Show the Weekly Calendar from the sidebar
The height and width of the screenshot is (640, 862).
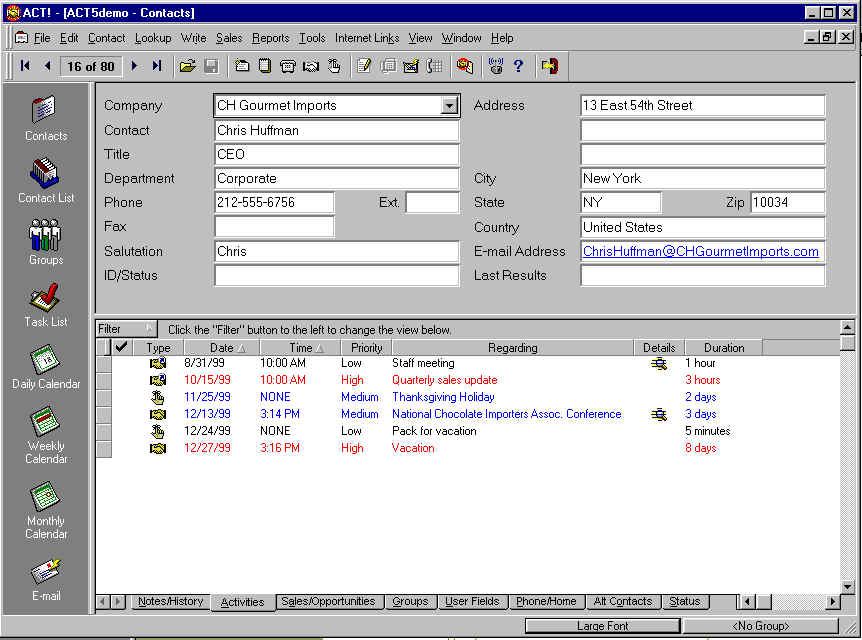[x=46, y=435]
